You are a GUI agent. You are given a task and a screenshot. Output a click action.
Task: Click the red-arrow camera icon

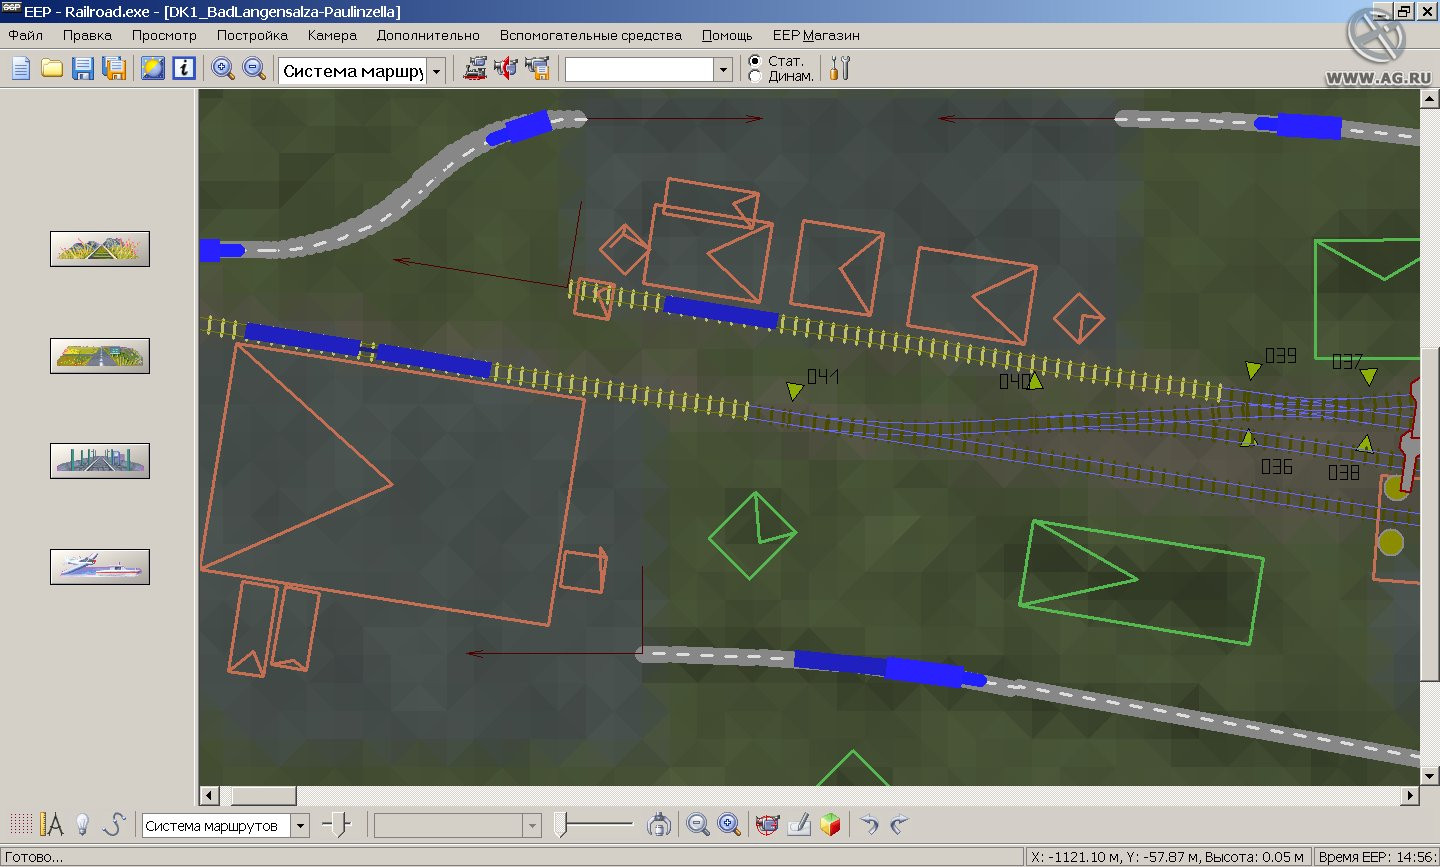point(506,68)
